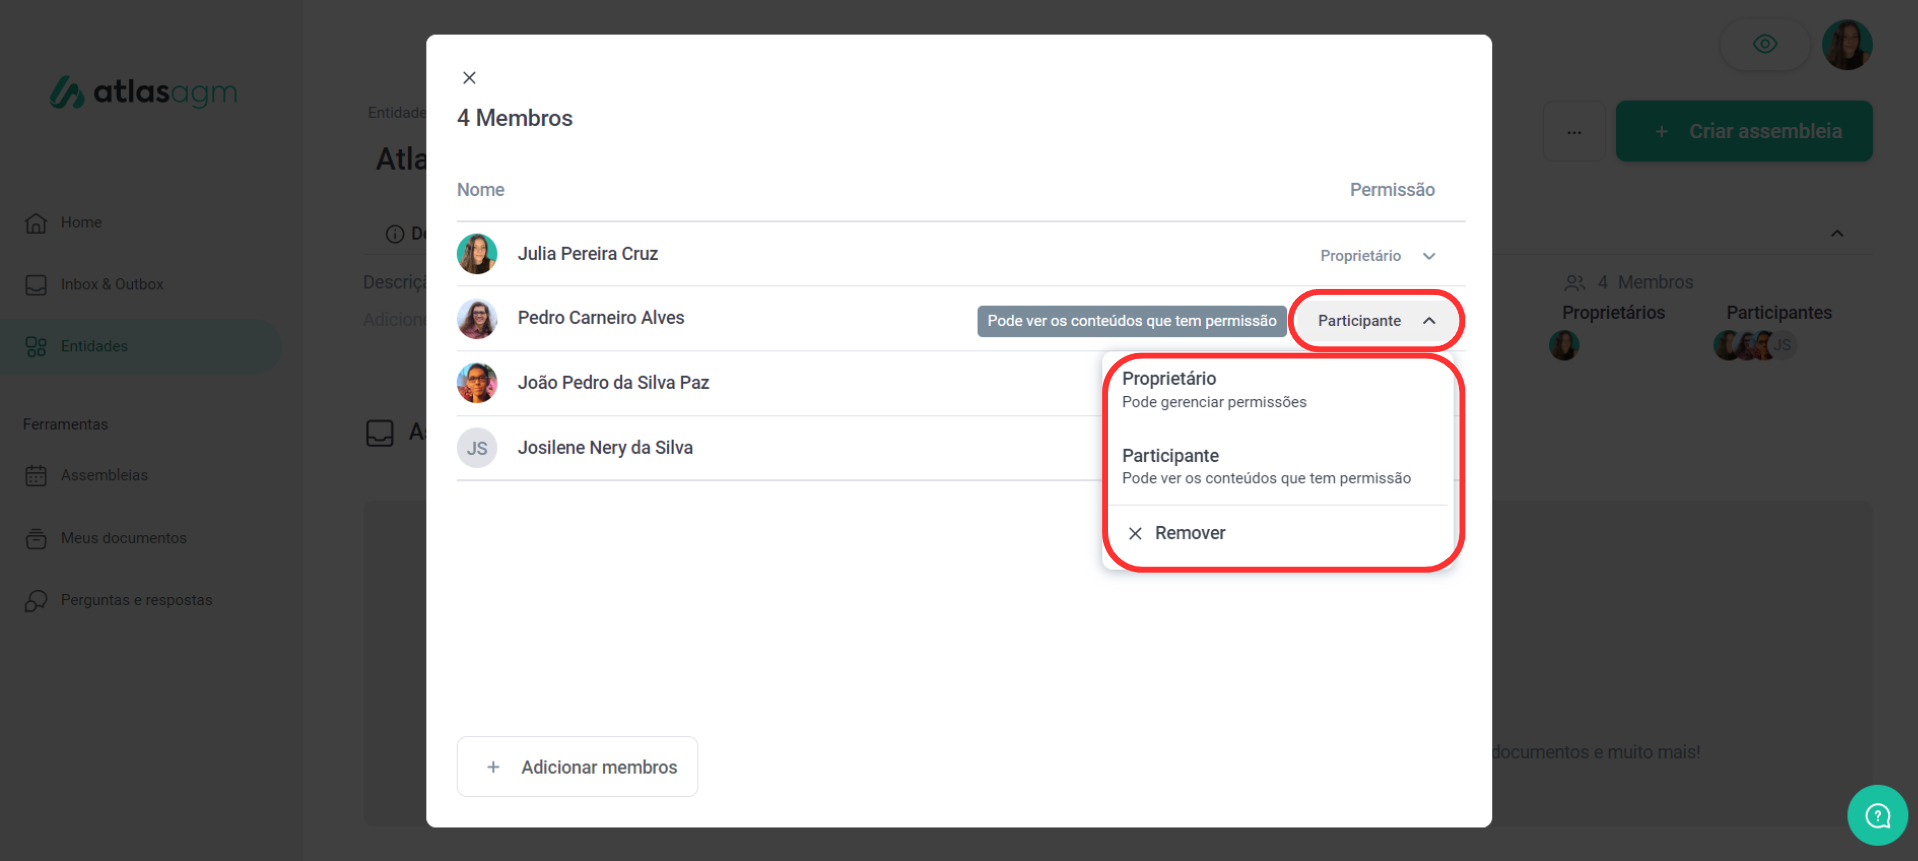This screenshot has height=861, width=1918.
Task: Collapse the members panel chevron
Action: 1836,234
